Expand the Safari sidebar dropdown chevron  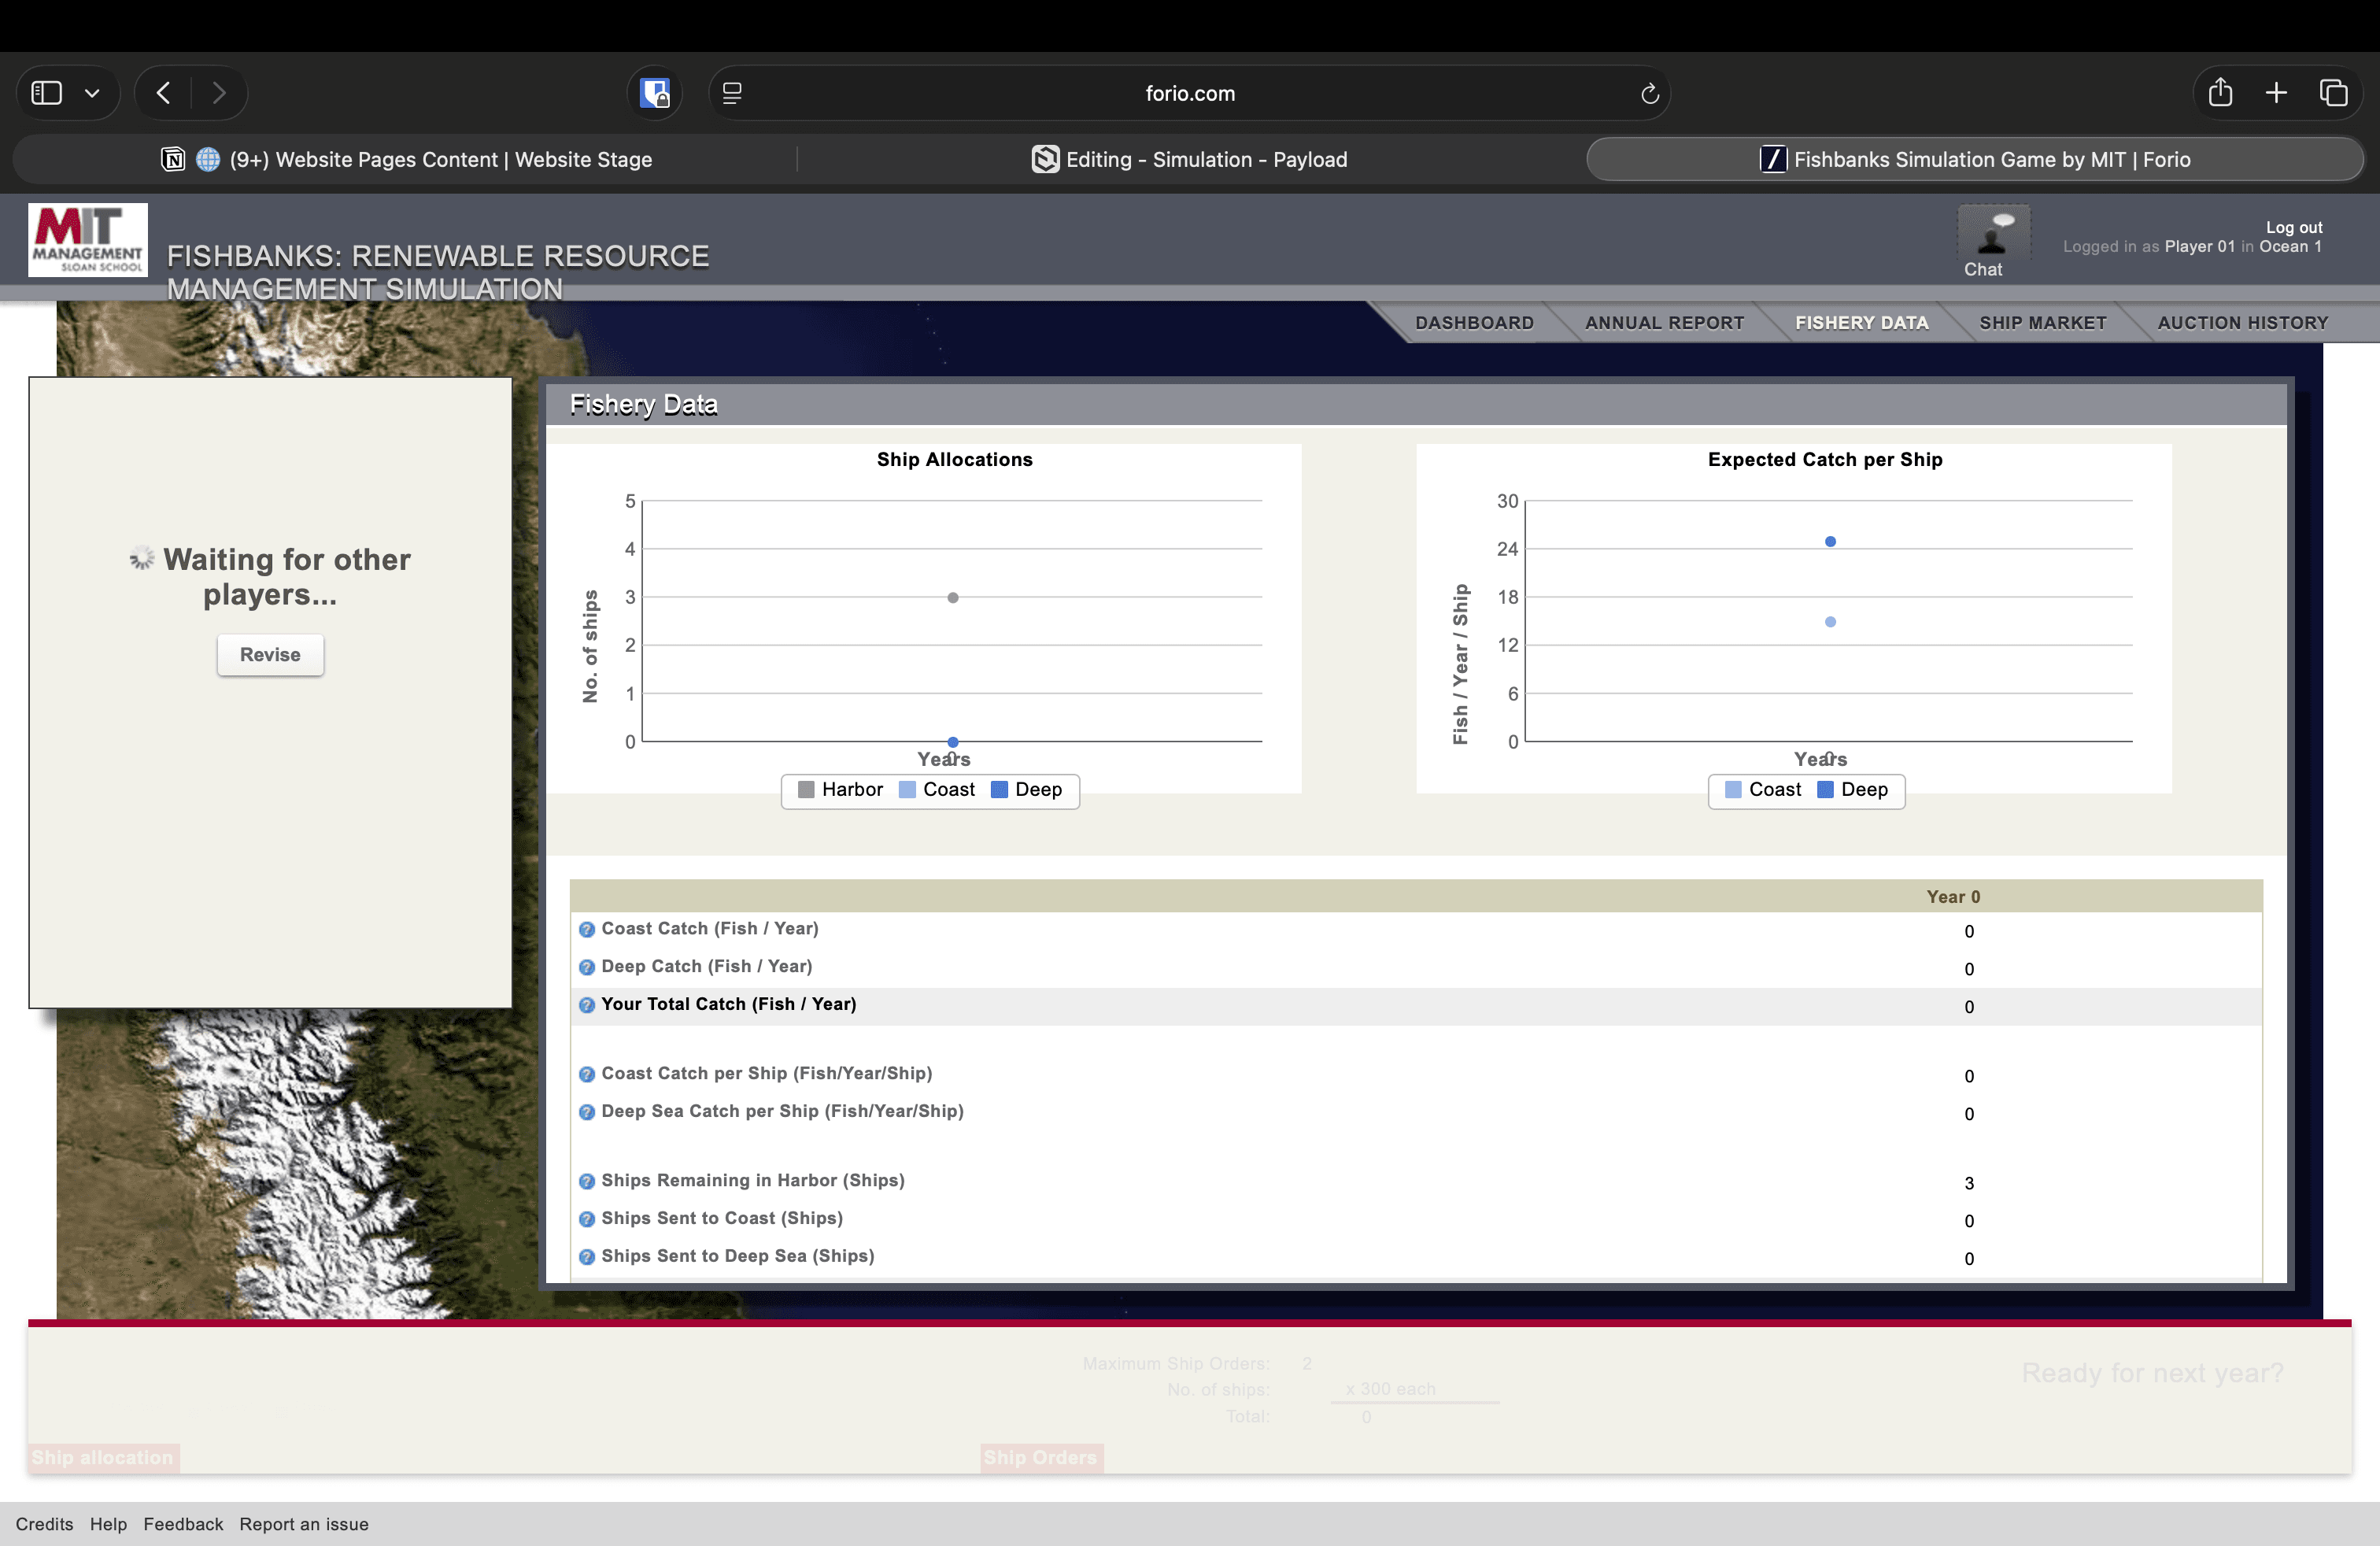[92, 93]
